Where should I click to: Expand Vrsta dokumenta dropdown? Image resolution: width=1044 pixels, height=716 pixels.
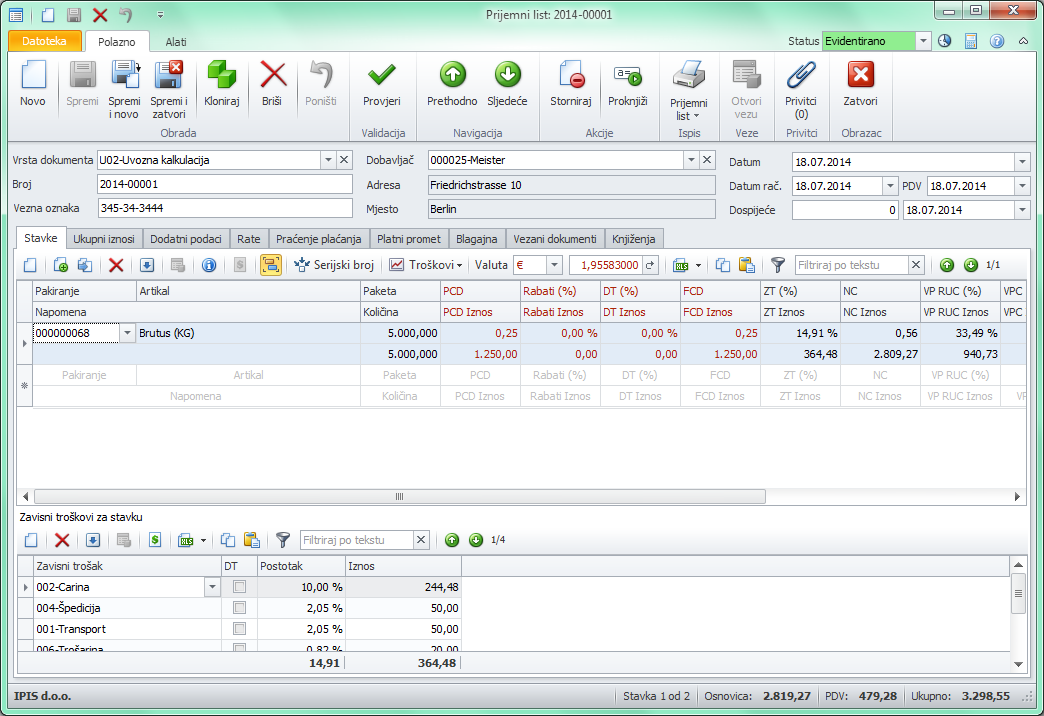pyautogui.click(x=328, y=160)
